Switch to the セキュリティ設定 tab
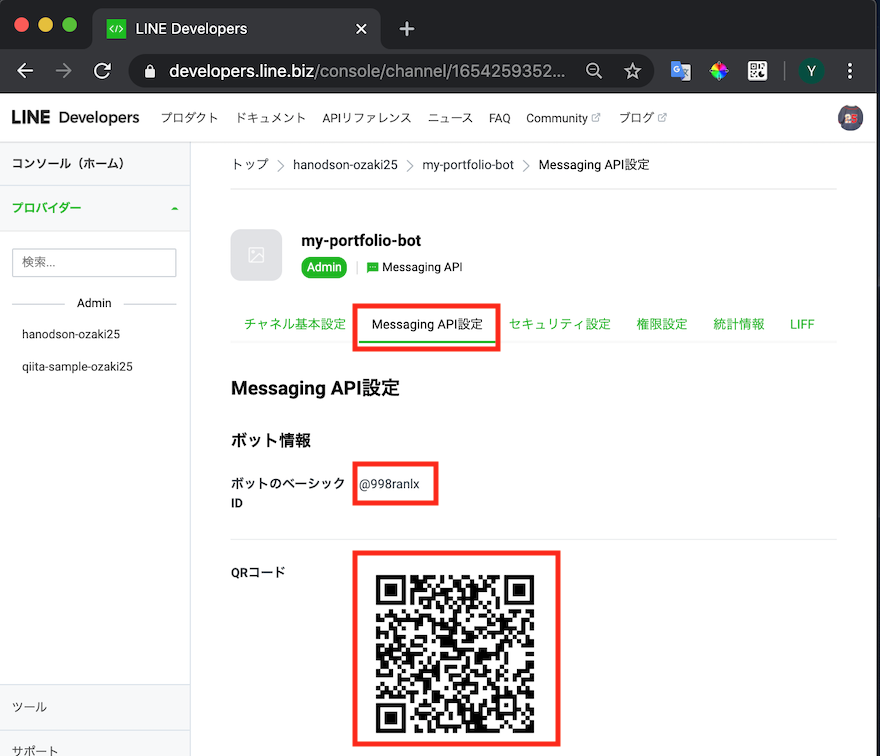This screenshot has height=756, width=880. pos(559,324)
